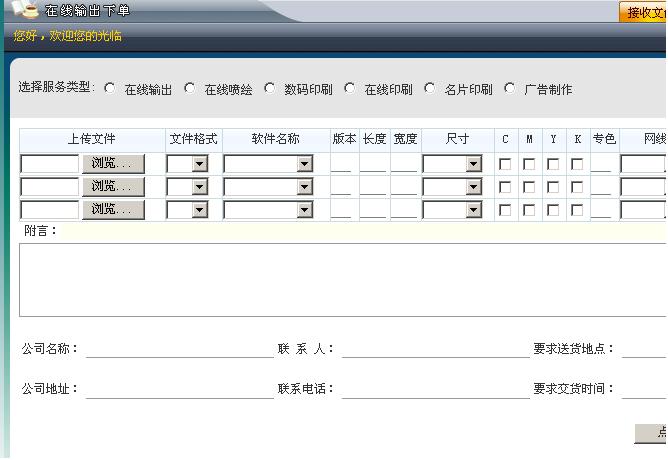Click the submit button at bottom right
The height and width of the screenshot is (460, 668).
pos(651,434)
